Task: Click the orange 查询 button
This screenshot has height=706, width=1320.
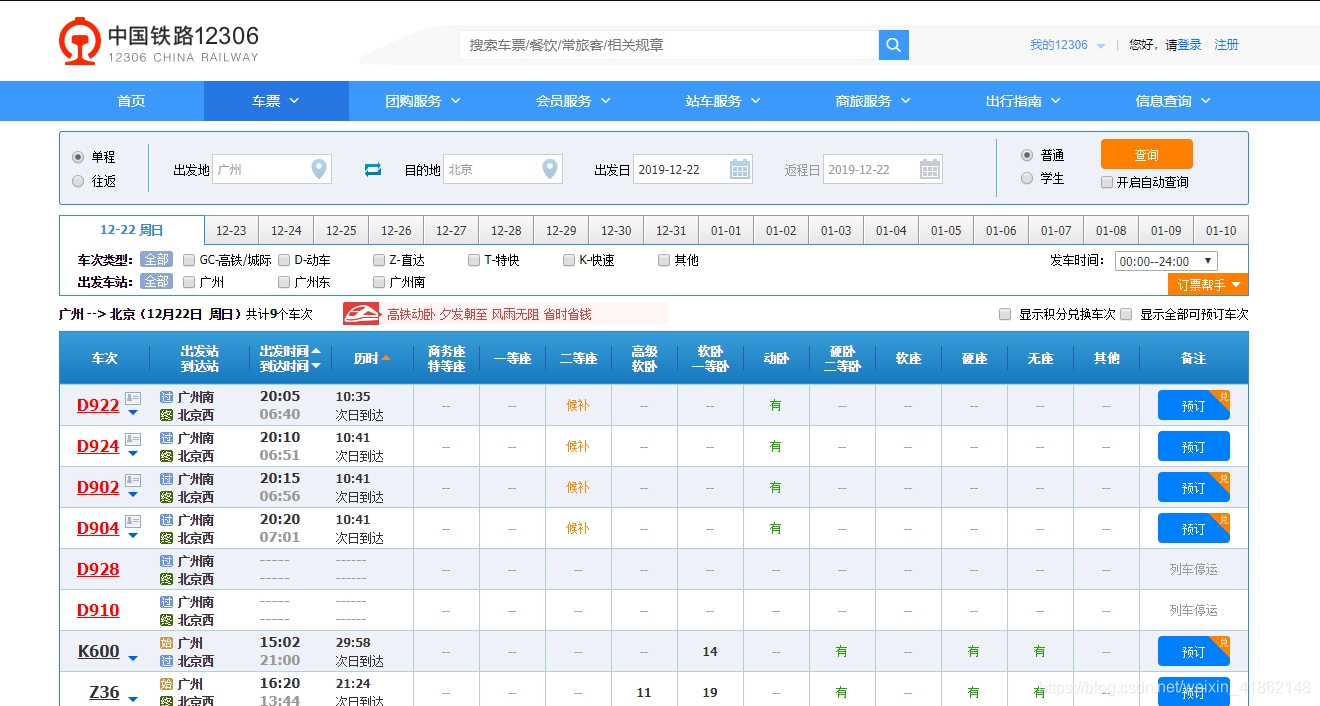Action: pos(1147,154)
